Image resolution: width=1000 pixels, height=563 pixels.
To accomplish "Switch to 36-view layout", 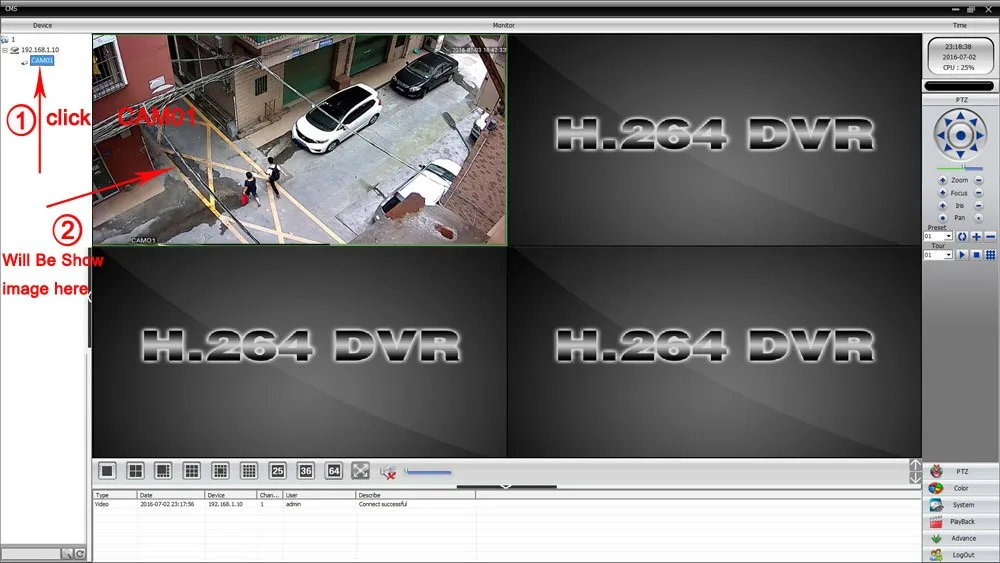I will tap(306, 471).
